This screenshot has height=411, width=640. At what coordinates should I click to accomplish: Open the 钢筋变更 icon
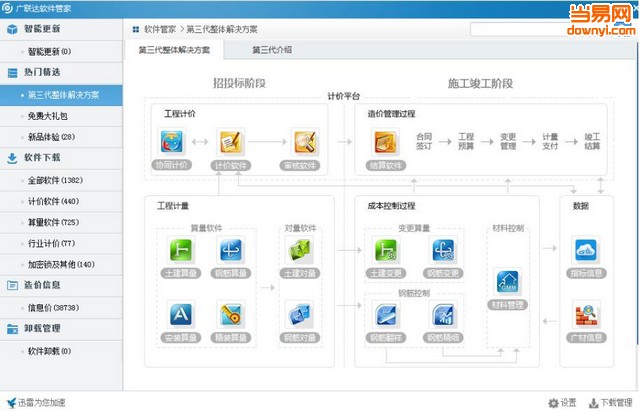(443, 249)
